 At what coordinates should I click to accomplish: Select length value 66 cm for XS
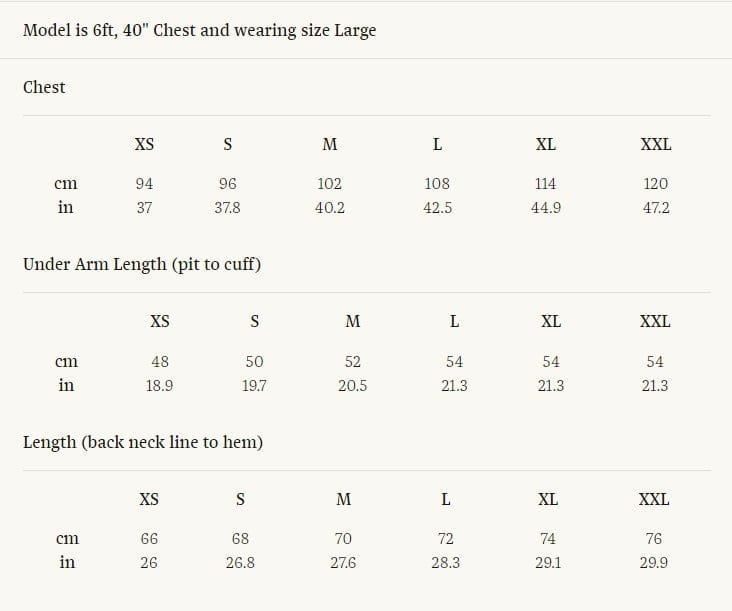[149, 539]
